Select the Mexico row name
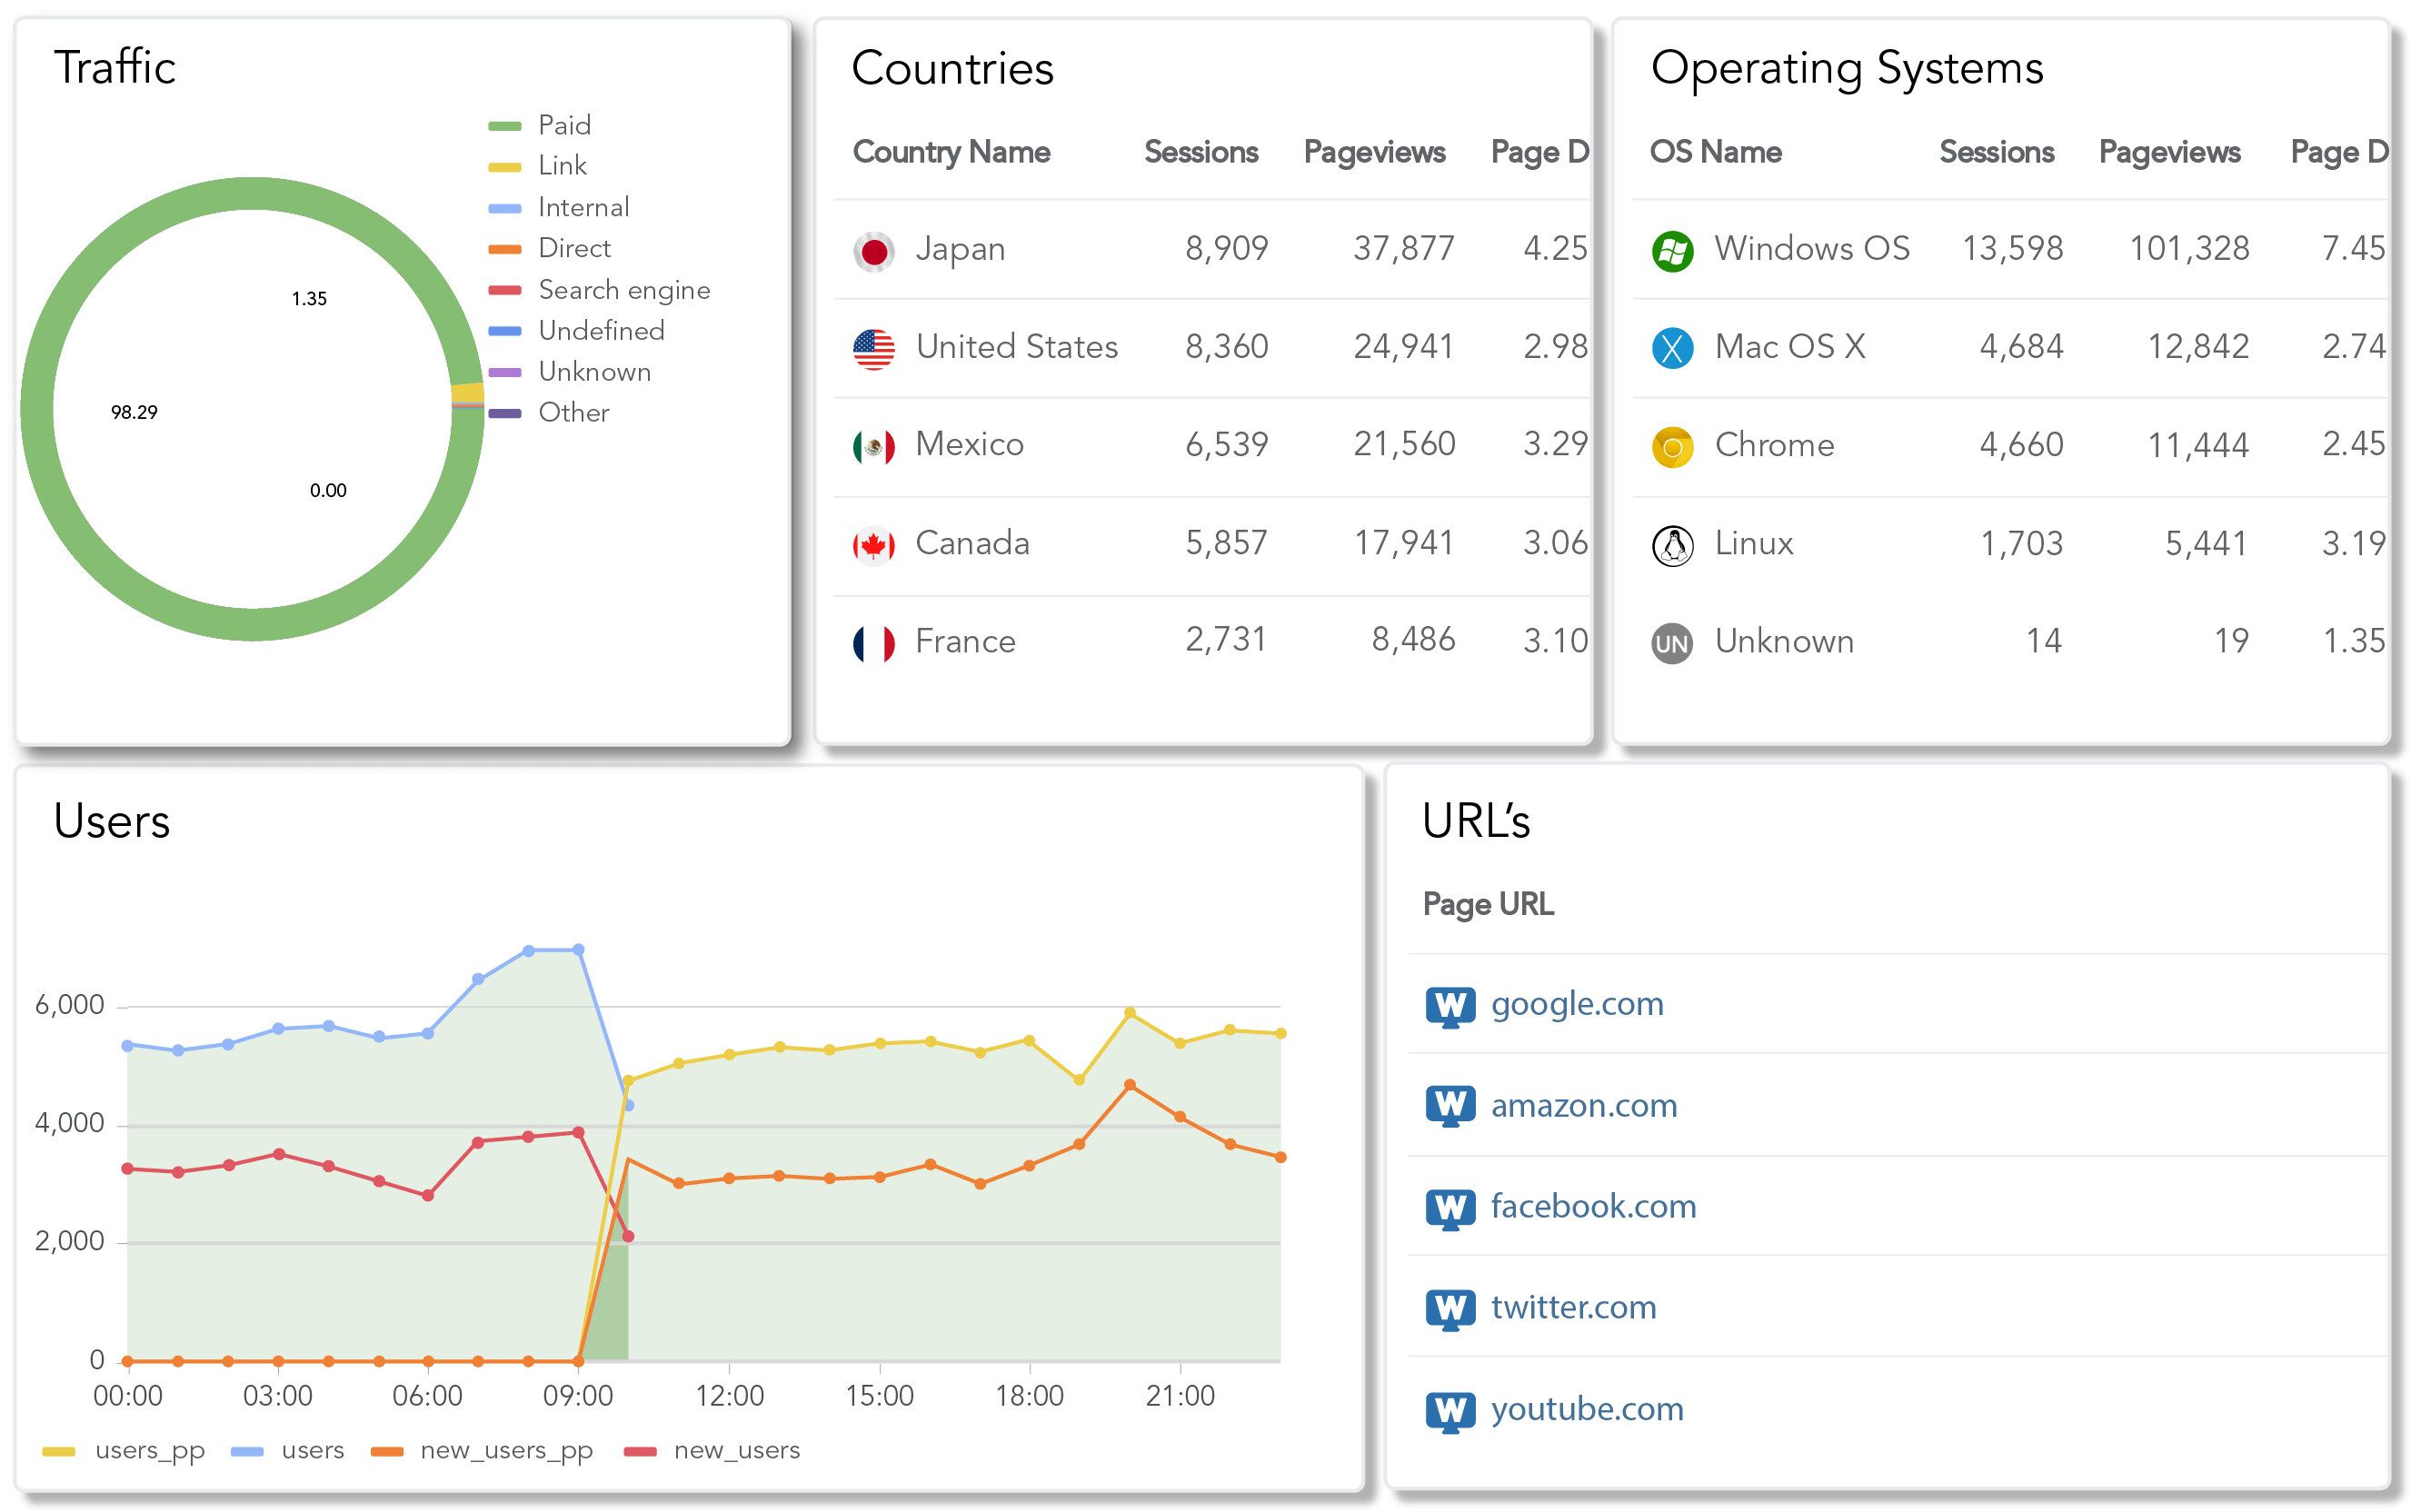The image size is (2411, 1512). tap(969, 444)
